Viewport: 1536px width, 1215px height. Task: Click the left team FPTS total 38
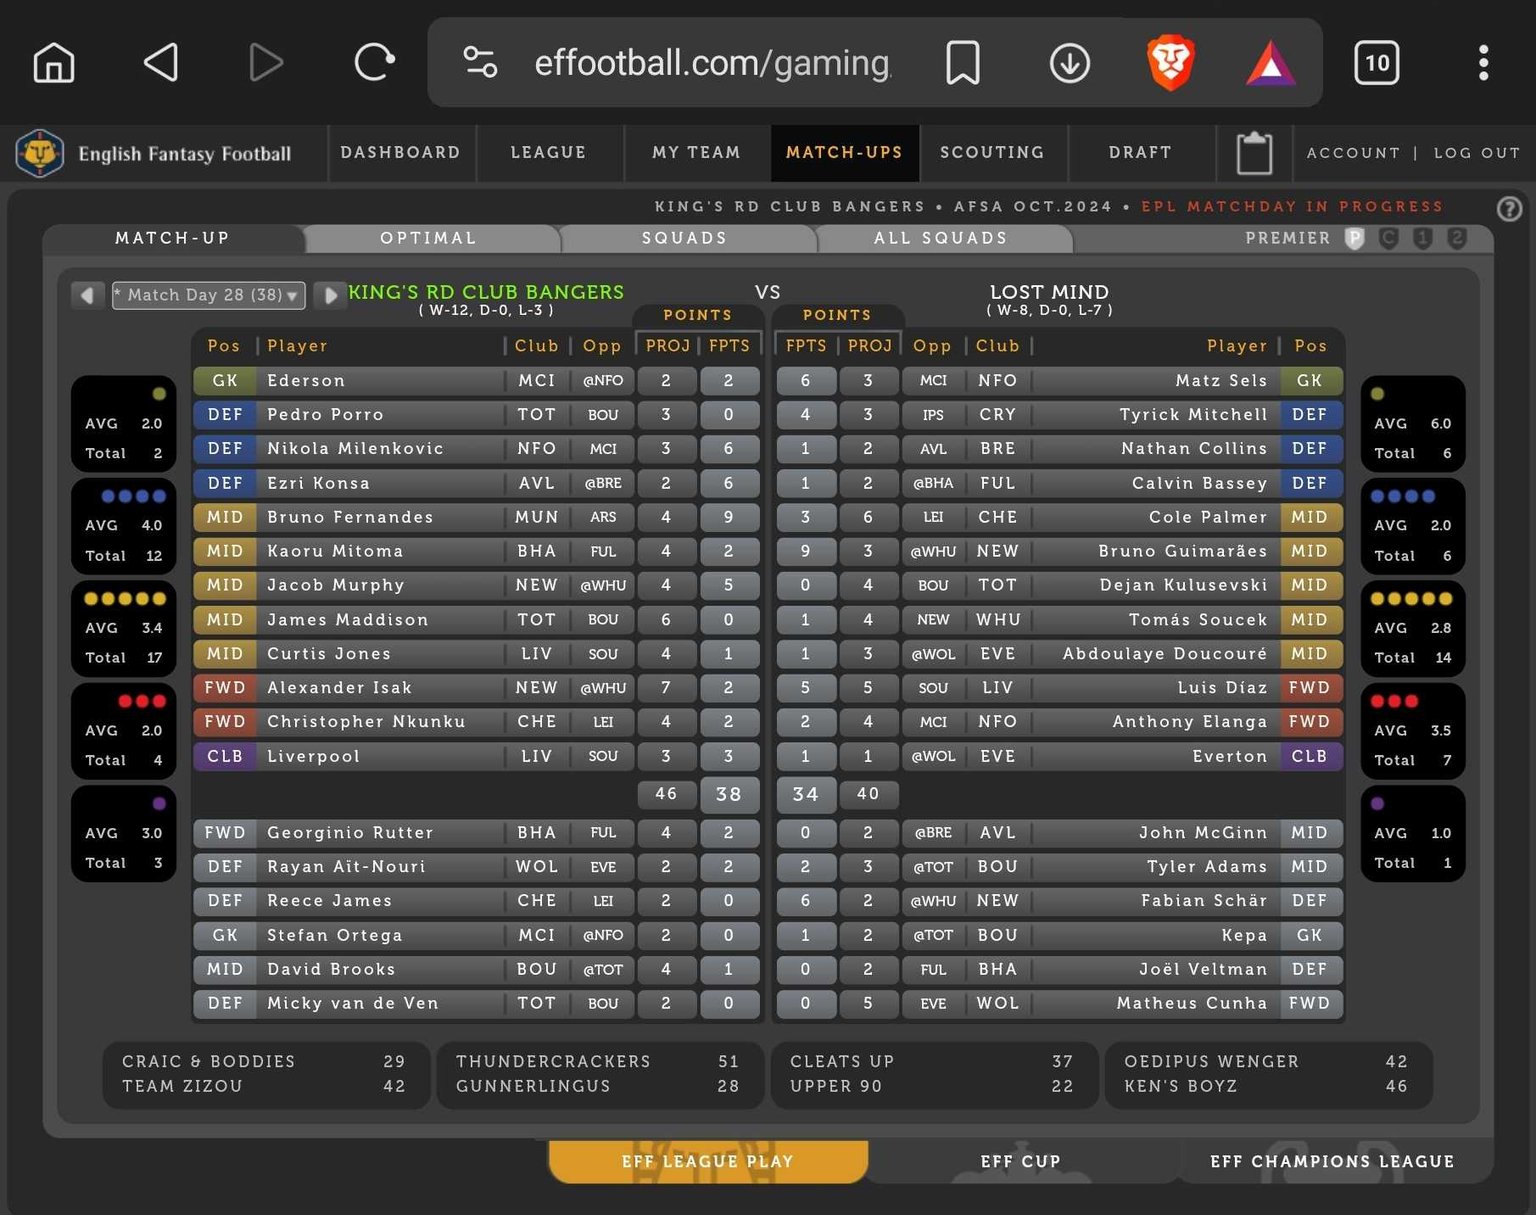(729, 794)
